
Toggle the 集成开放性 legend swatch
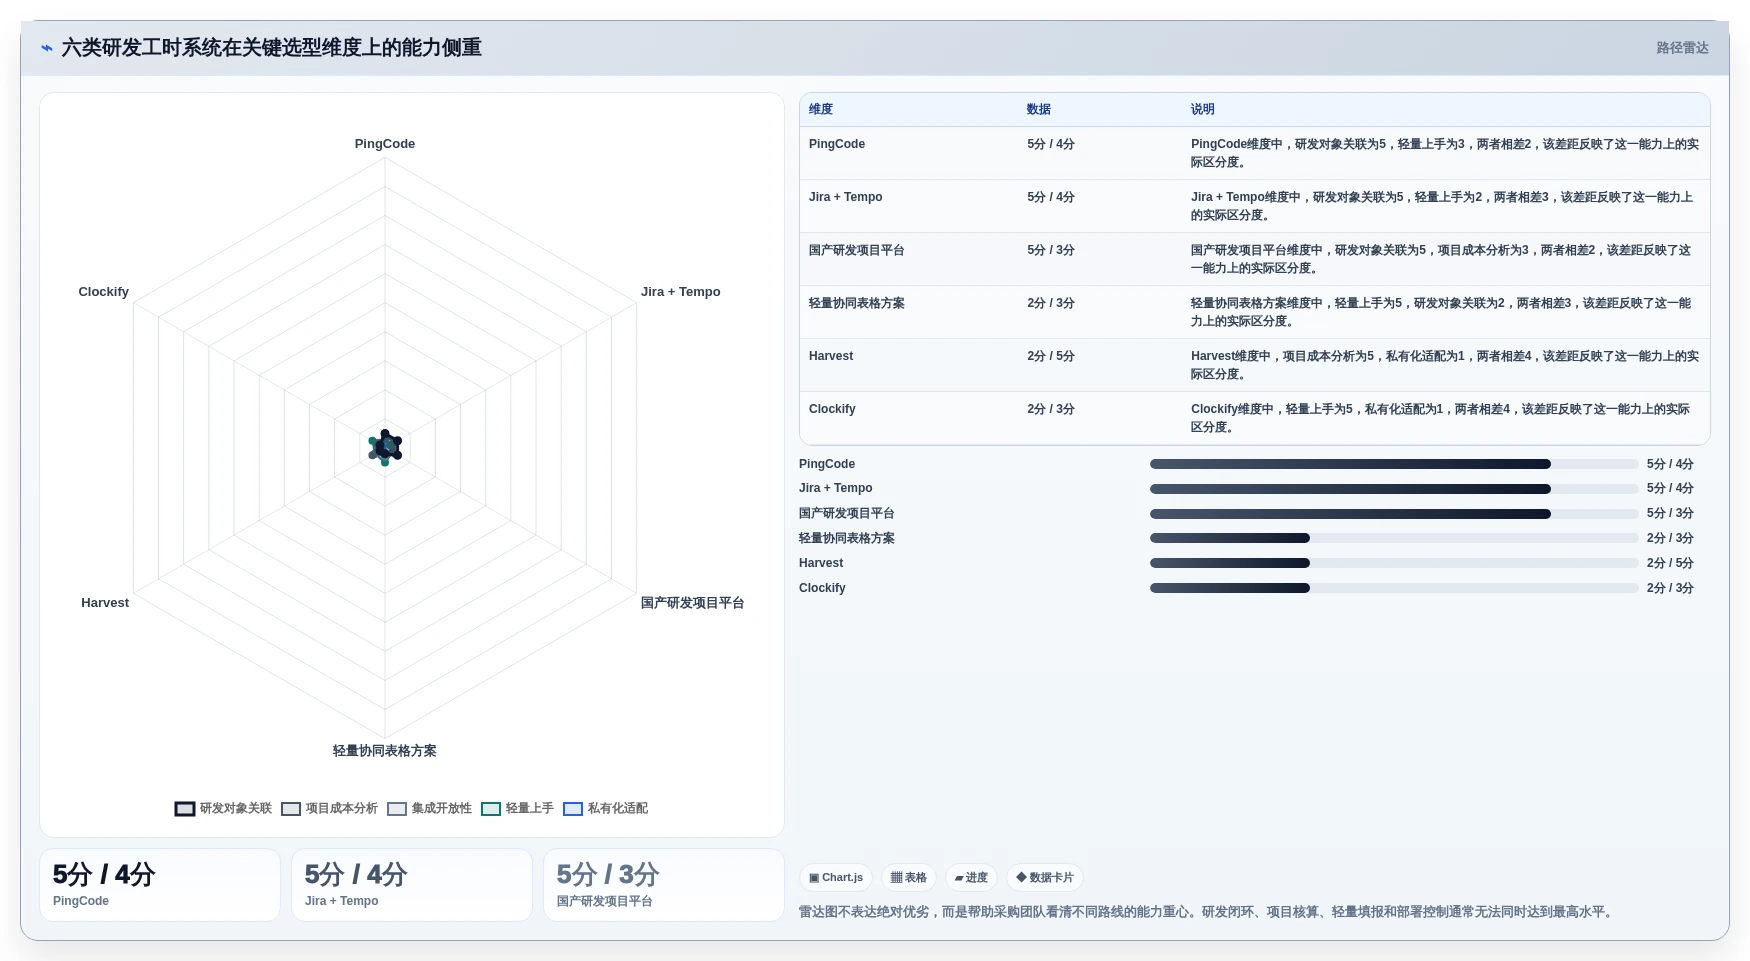(397, 809)
